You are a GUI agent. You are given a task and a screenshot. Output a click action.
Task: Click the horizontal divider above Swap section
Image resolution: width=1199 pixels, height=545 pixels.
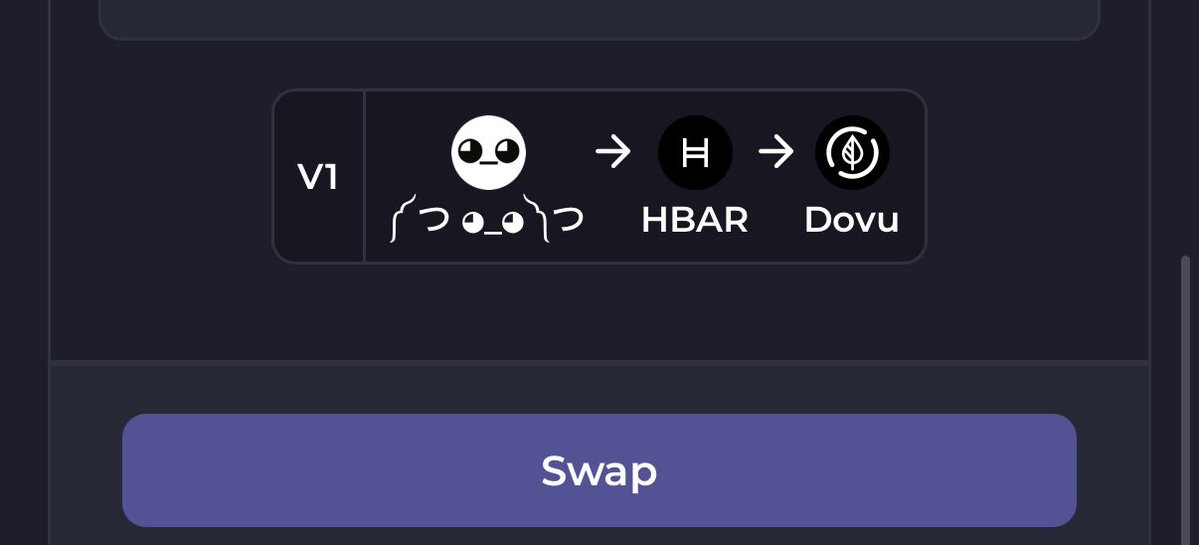(599, 362)
